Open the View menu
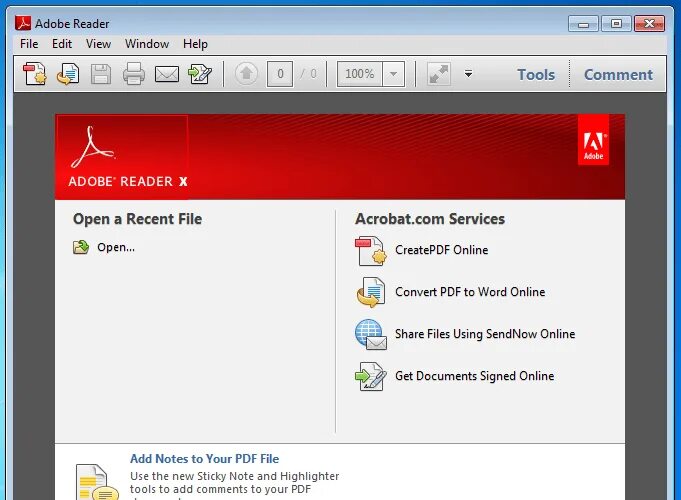 98,44
